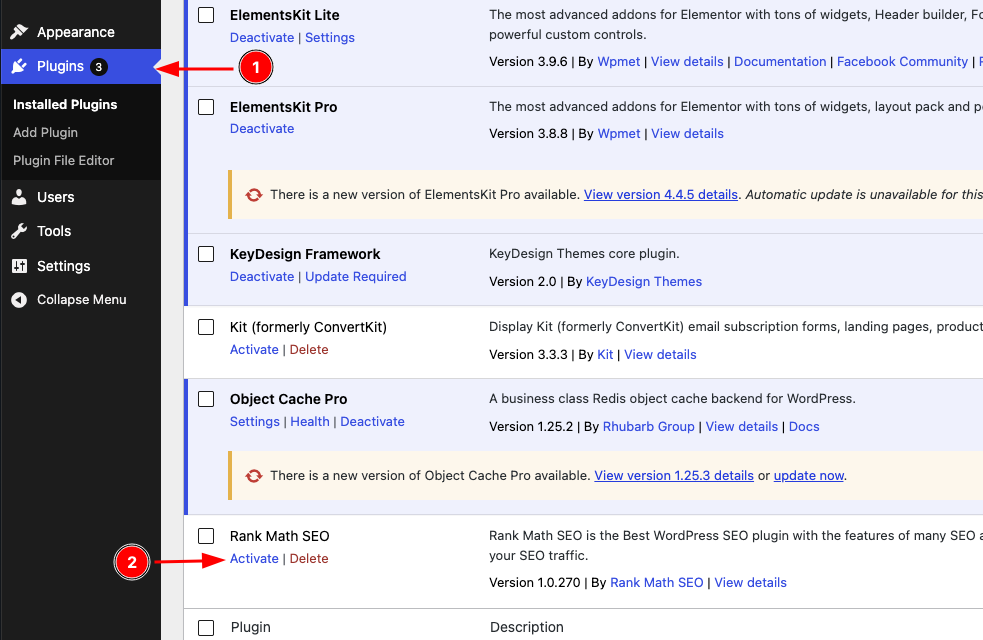Screen dimensions: 983x640
Task: Open the Add Plugin submenu
Action: (x=45, y=132)
